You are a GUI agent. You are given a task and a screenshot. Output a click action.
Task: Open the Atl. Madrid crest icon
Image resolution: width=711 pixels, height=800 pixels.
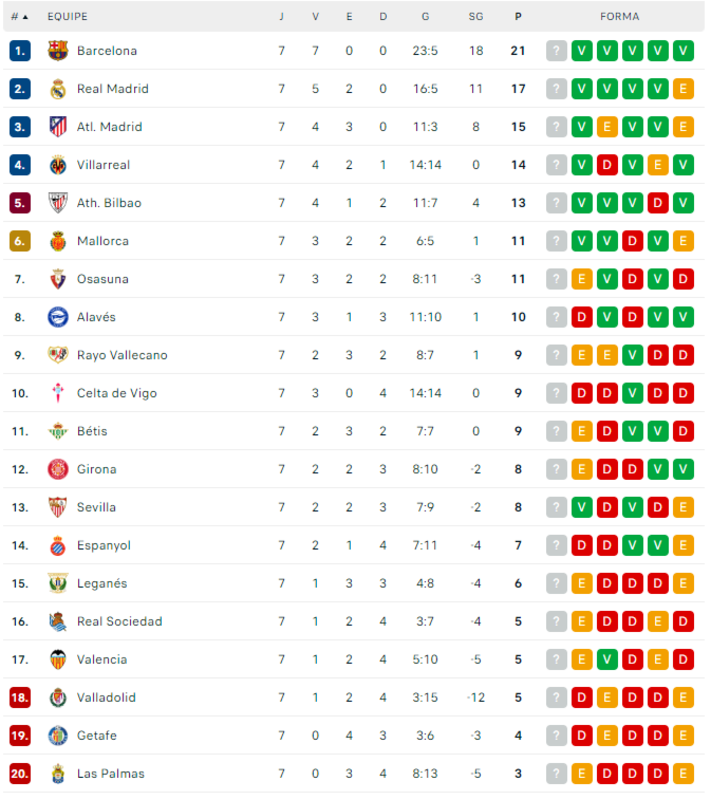pos(58,127)
